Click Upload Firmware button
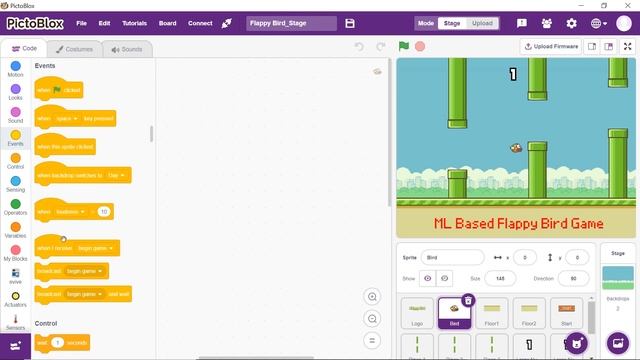 (x=551, y=47)
